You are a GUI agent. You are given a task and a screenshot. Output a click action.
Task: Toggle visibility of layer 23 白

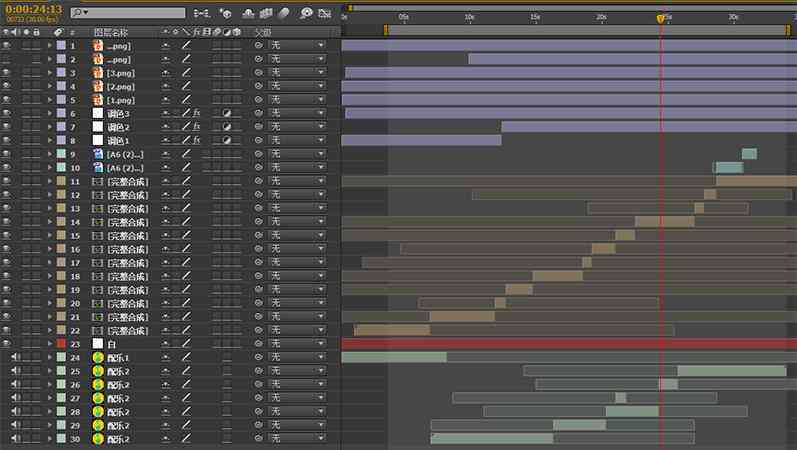pyautogui.click(x=6, y=343)
